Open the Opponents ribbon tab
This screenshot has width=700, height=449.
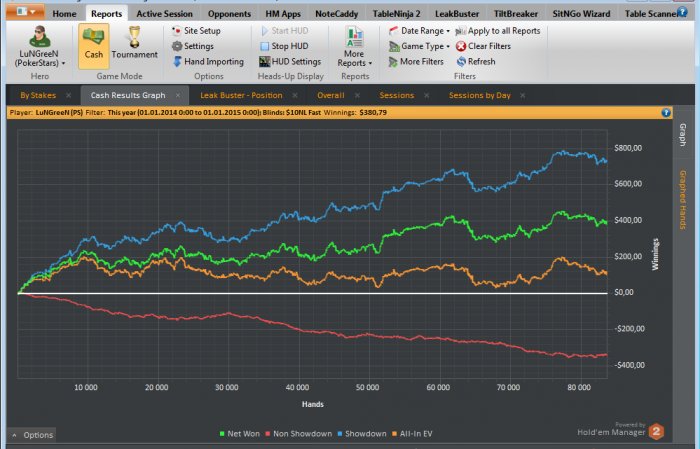[x=229, y=14]
